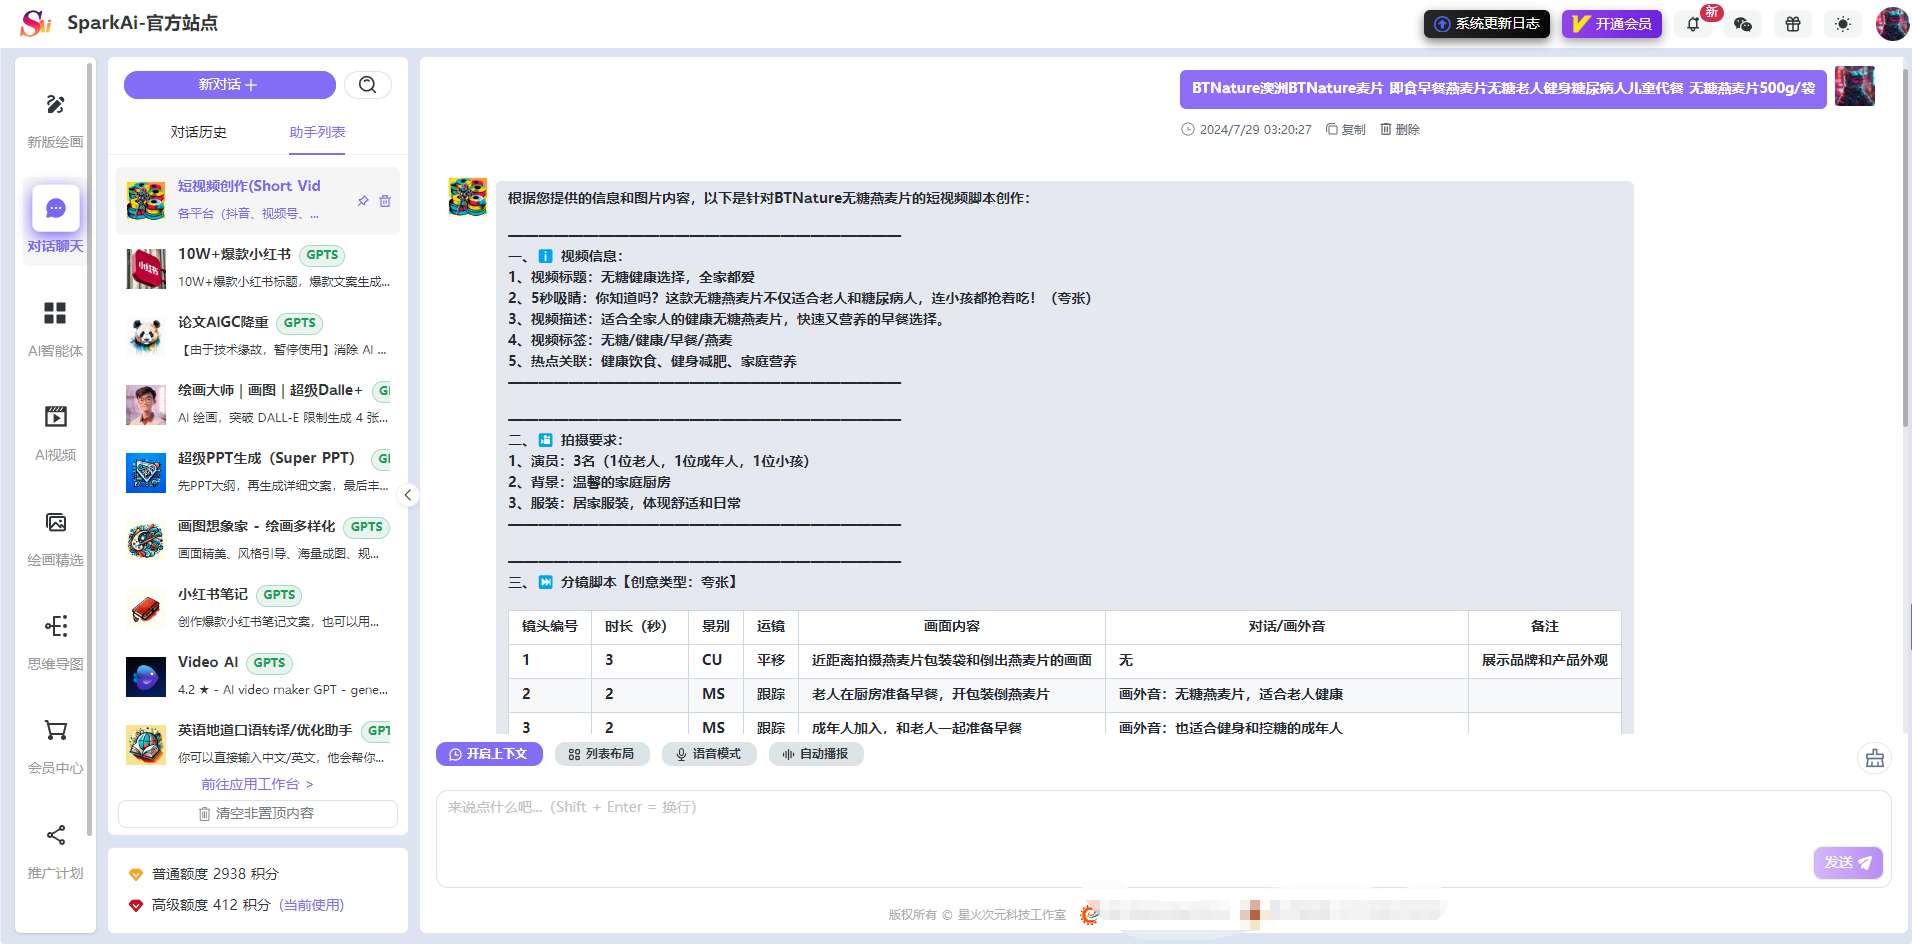
Task: Switch to 助手列表 tab
Action: [x=317, y=132]
